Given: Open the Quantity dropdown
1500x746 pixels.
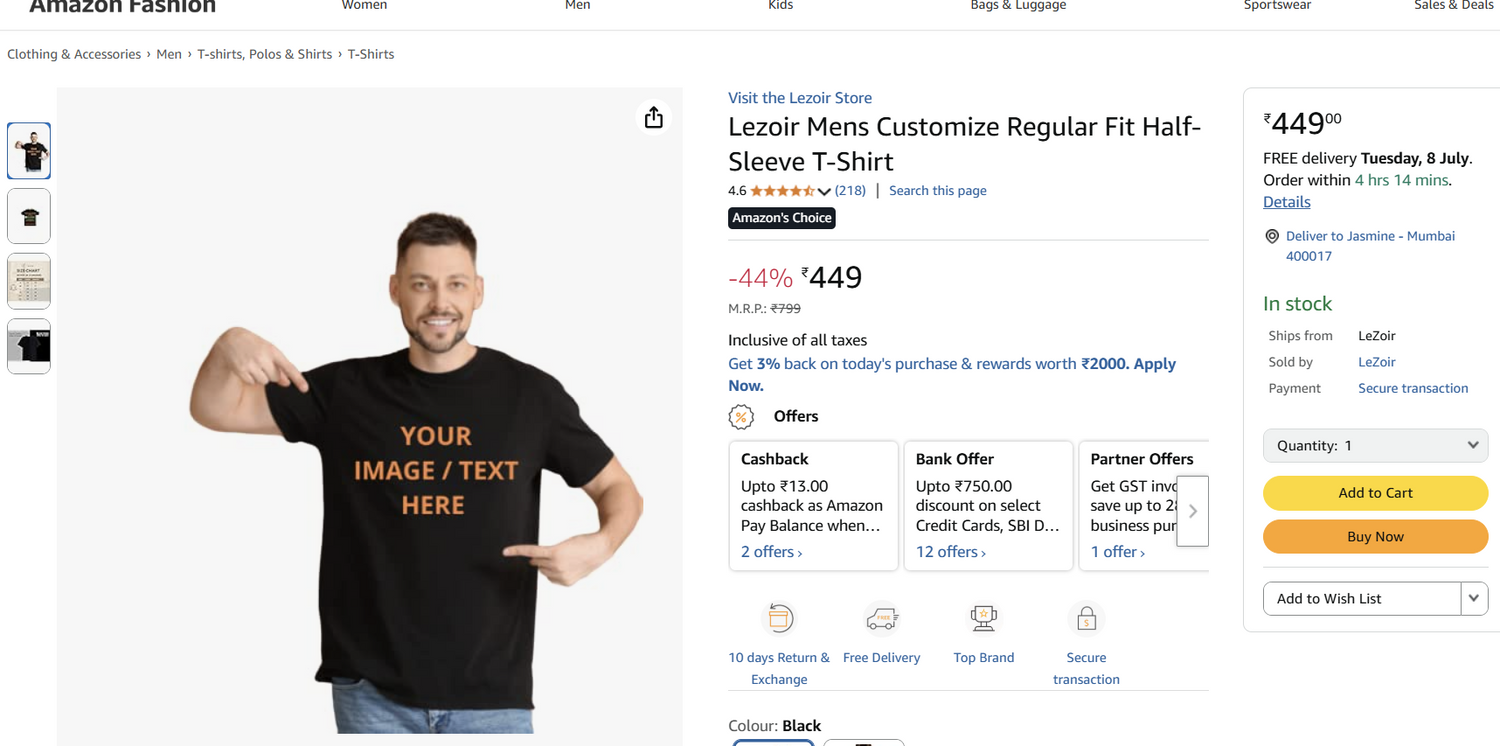Looking at the screenshot, I should click(1375, 446).
